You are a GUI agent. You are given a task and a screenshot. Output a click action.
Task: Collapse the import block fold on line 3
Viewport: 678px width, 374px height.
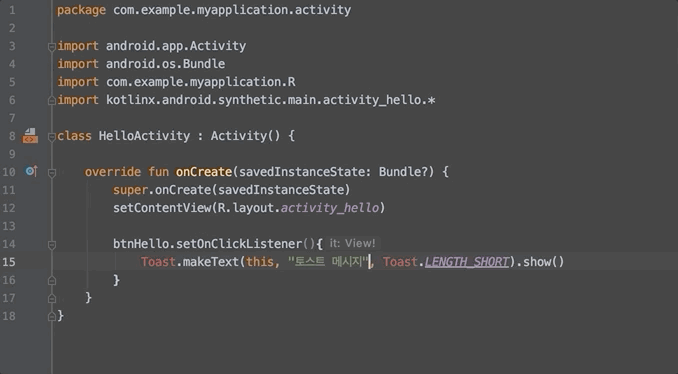(51, 46)
